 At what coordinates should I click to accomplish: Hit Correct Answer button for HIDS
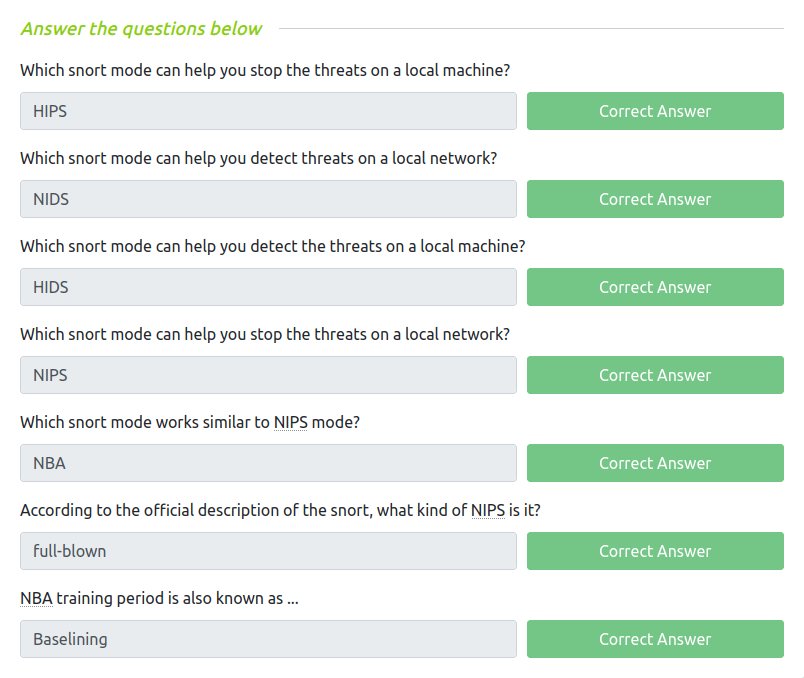pos(655,287)
